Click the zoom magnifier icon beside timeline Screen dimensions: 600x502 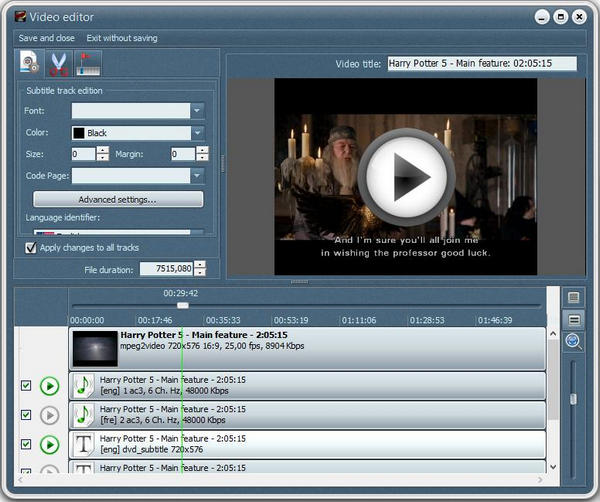(574, 343)
